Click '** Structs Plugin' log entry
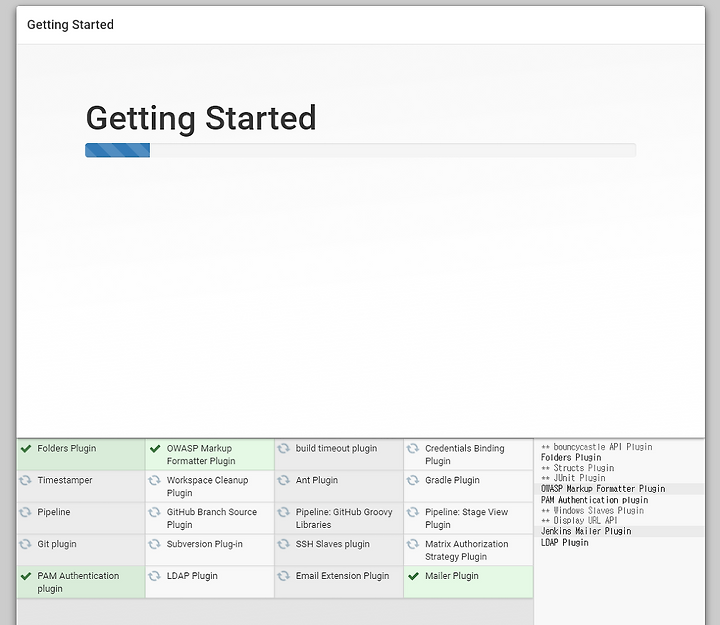The width and height of the screenshot is (720, 625). pyautogui.click(x=577, y=468)
